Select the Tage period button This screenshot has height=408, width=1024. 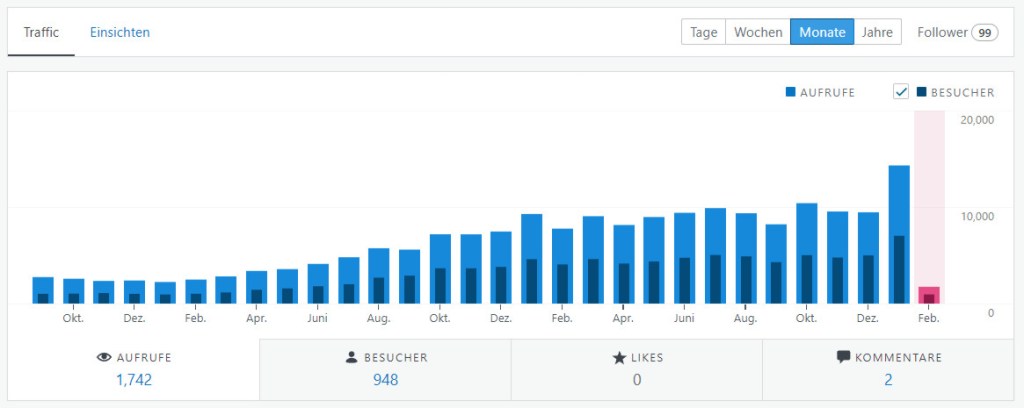click(x=703, y=32)
